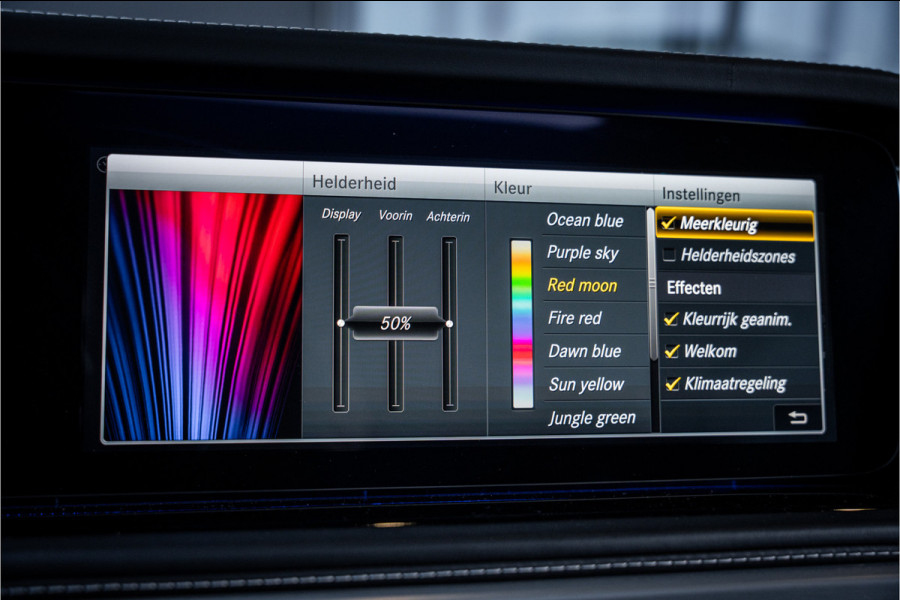Toggle the Klimaatregeling effect checkbox
The height and width of the screenshot is (600, 900).
pos(673,383)
